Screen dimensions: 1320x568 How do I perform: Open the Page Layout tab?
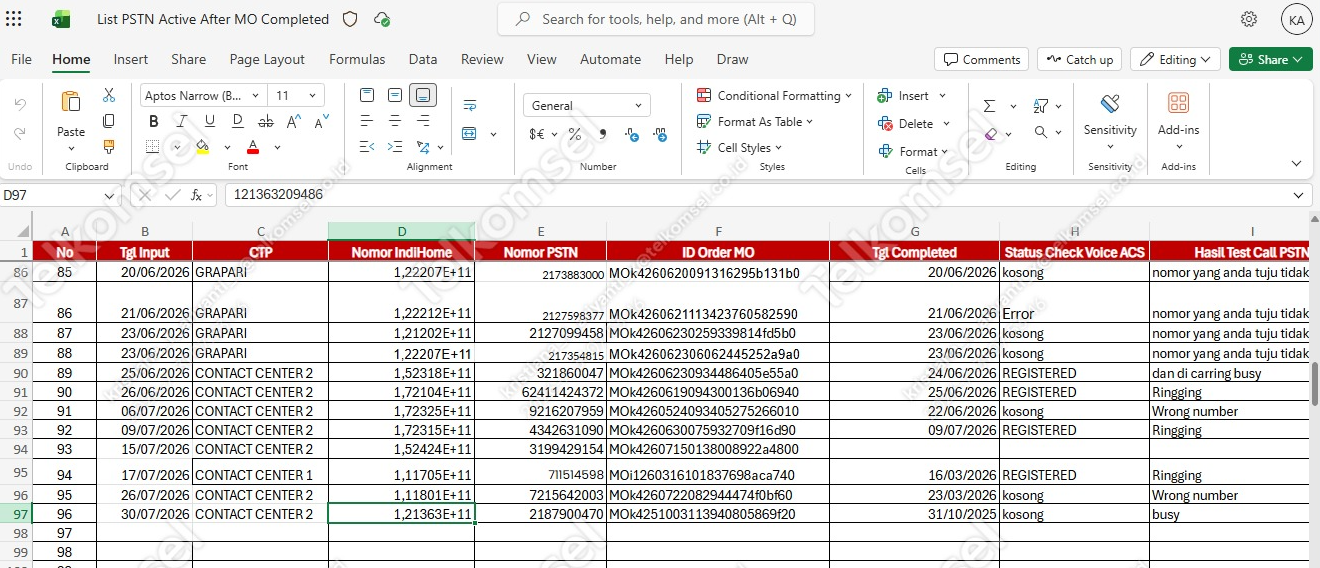click(x=267, y=59)
